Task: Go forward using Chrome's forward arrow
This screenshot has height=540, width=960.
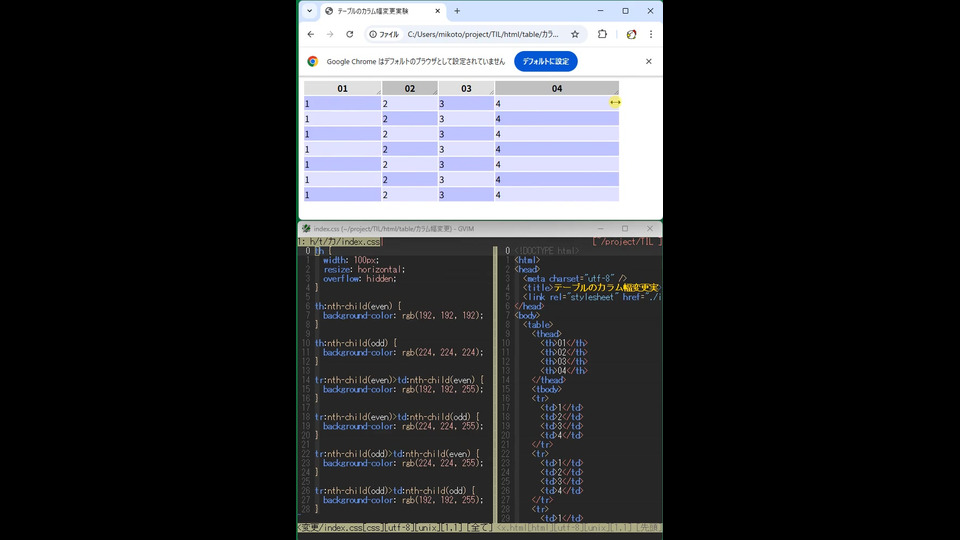Action: (x=330, y=34)
